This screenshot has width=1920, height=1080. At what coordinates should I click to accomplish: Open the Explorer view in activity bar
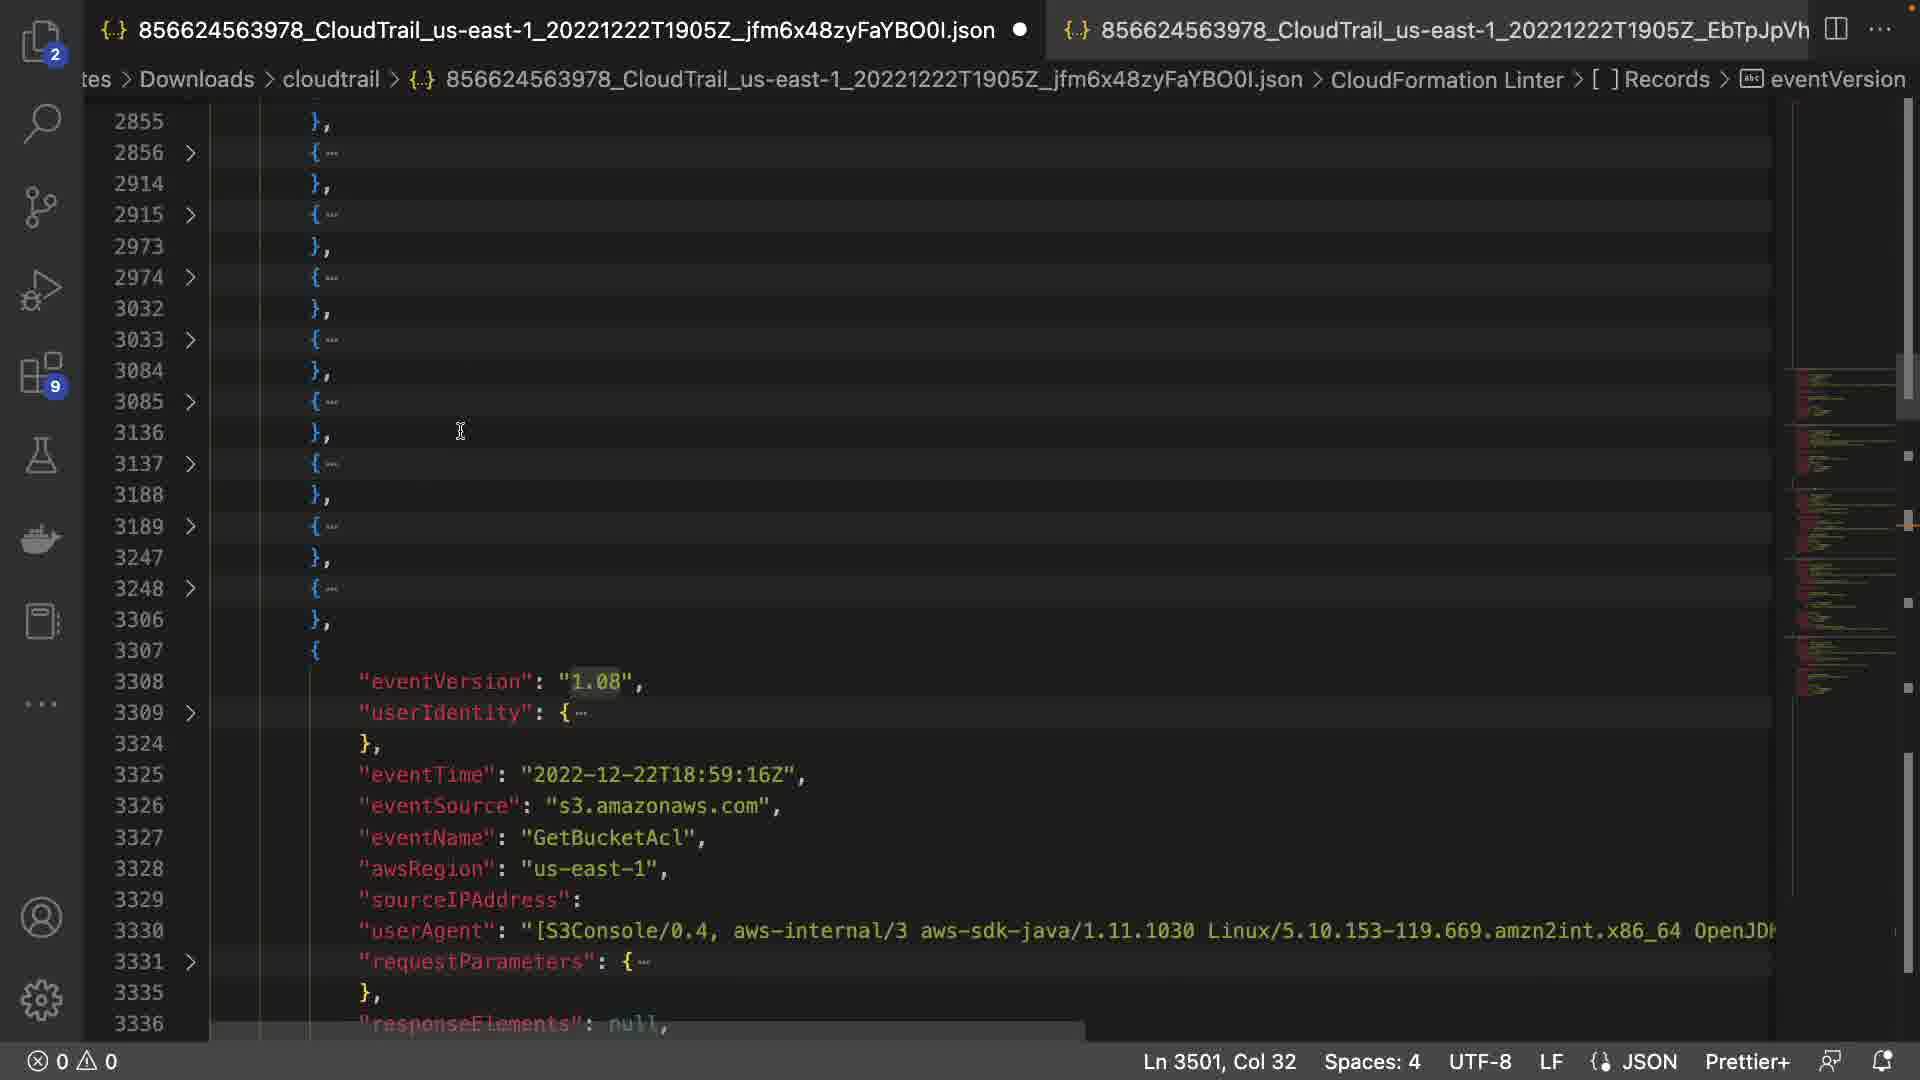(x=41, y=41)
